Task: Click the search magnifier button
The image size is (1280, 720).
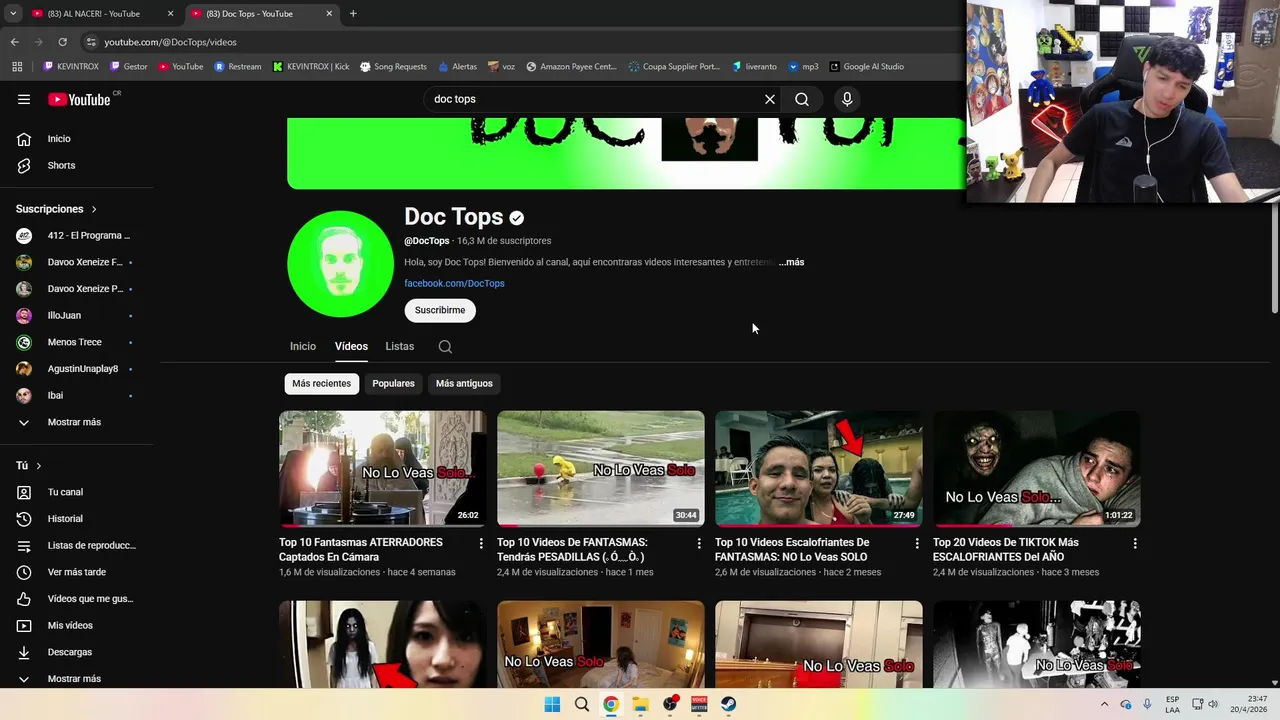Action: point(802,99)
